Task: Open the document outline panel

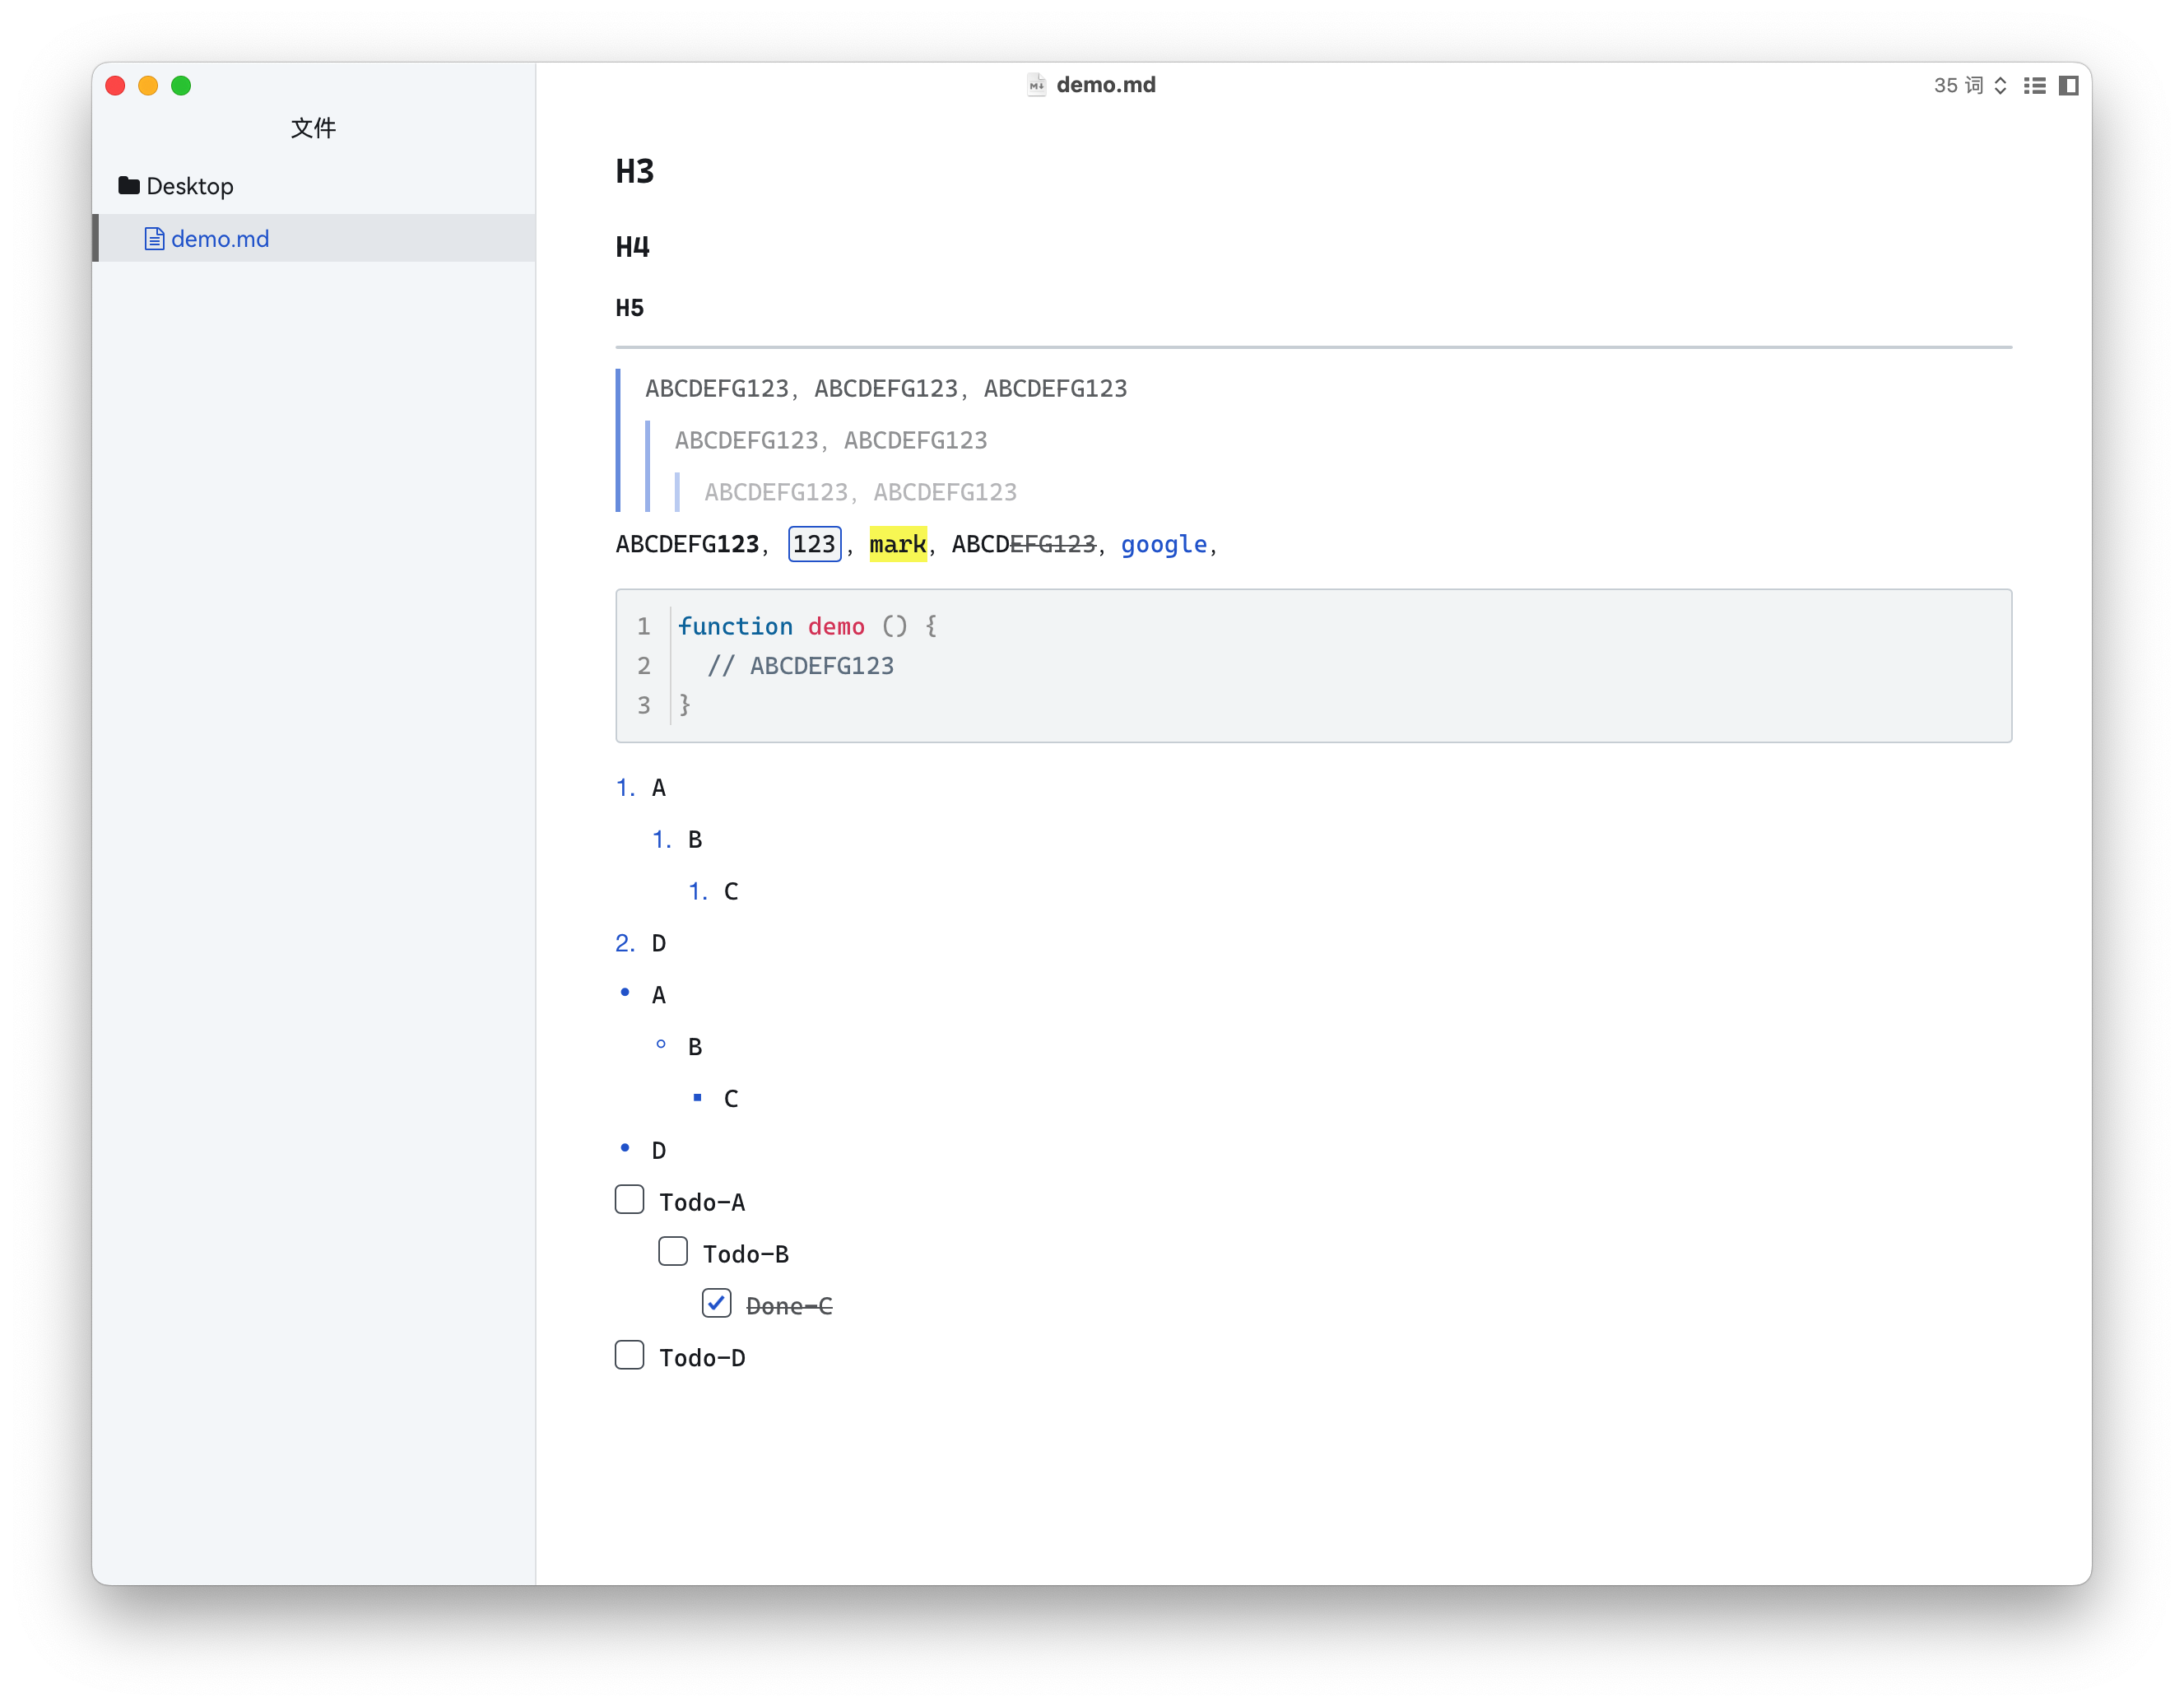Action: coord(2036,86)
